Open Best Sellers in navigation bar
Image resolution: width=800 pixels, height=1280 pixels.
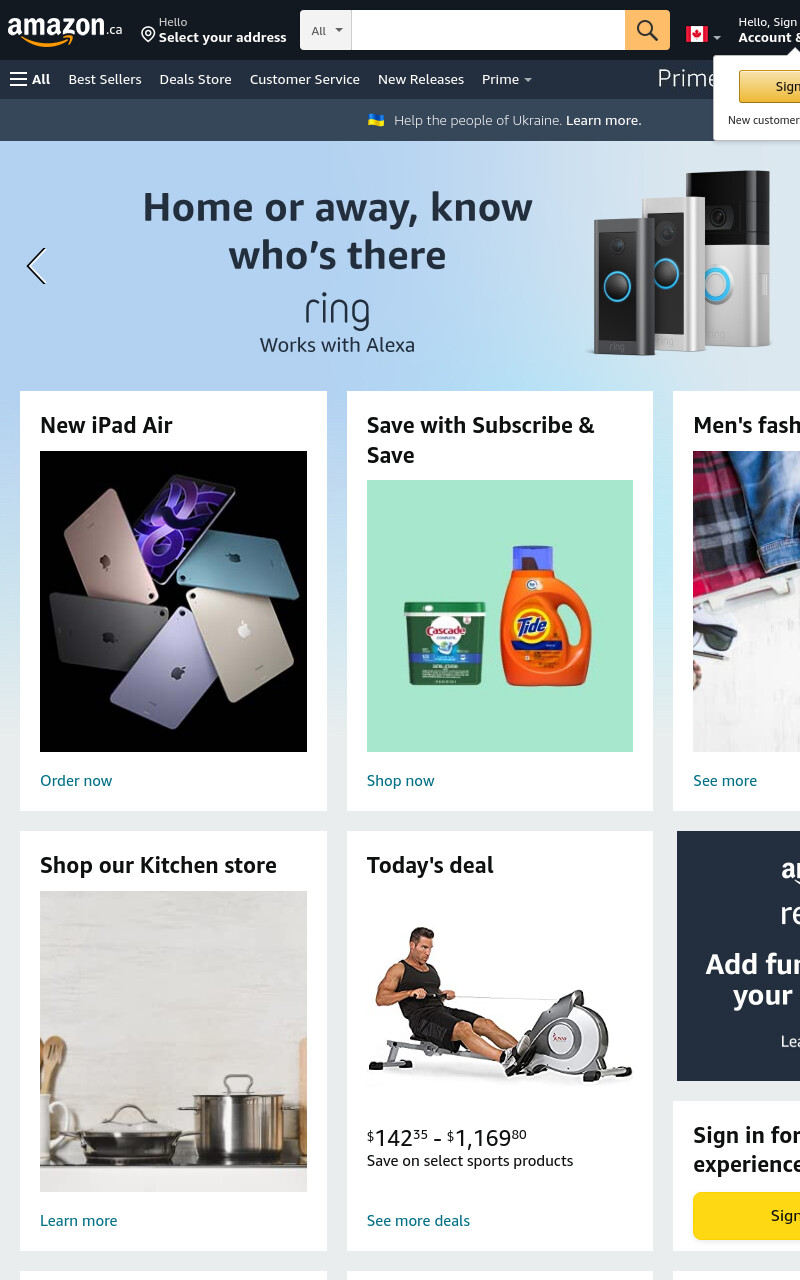point(105,79)
